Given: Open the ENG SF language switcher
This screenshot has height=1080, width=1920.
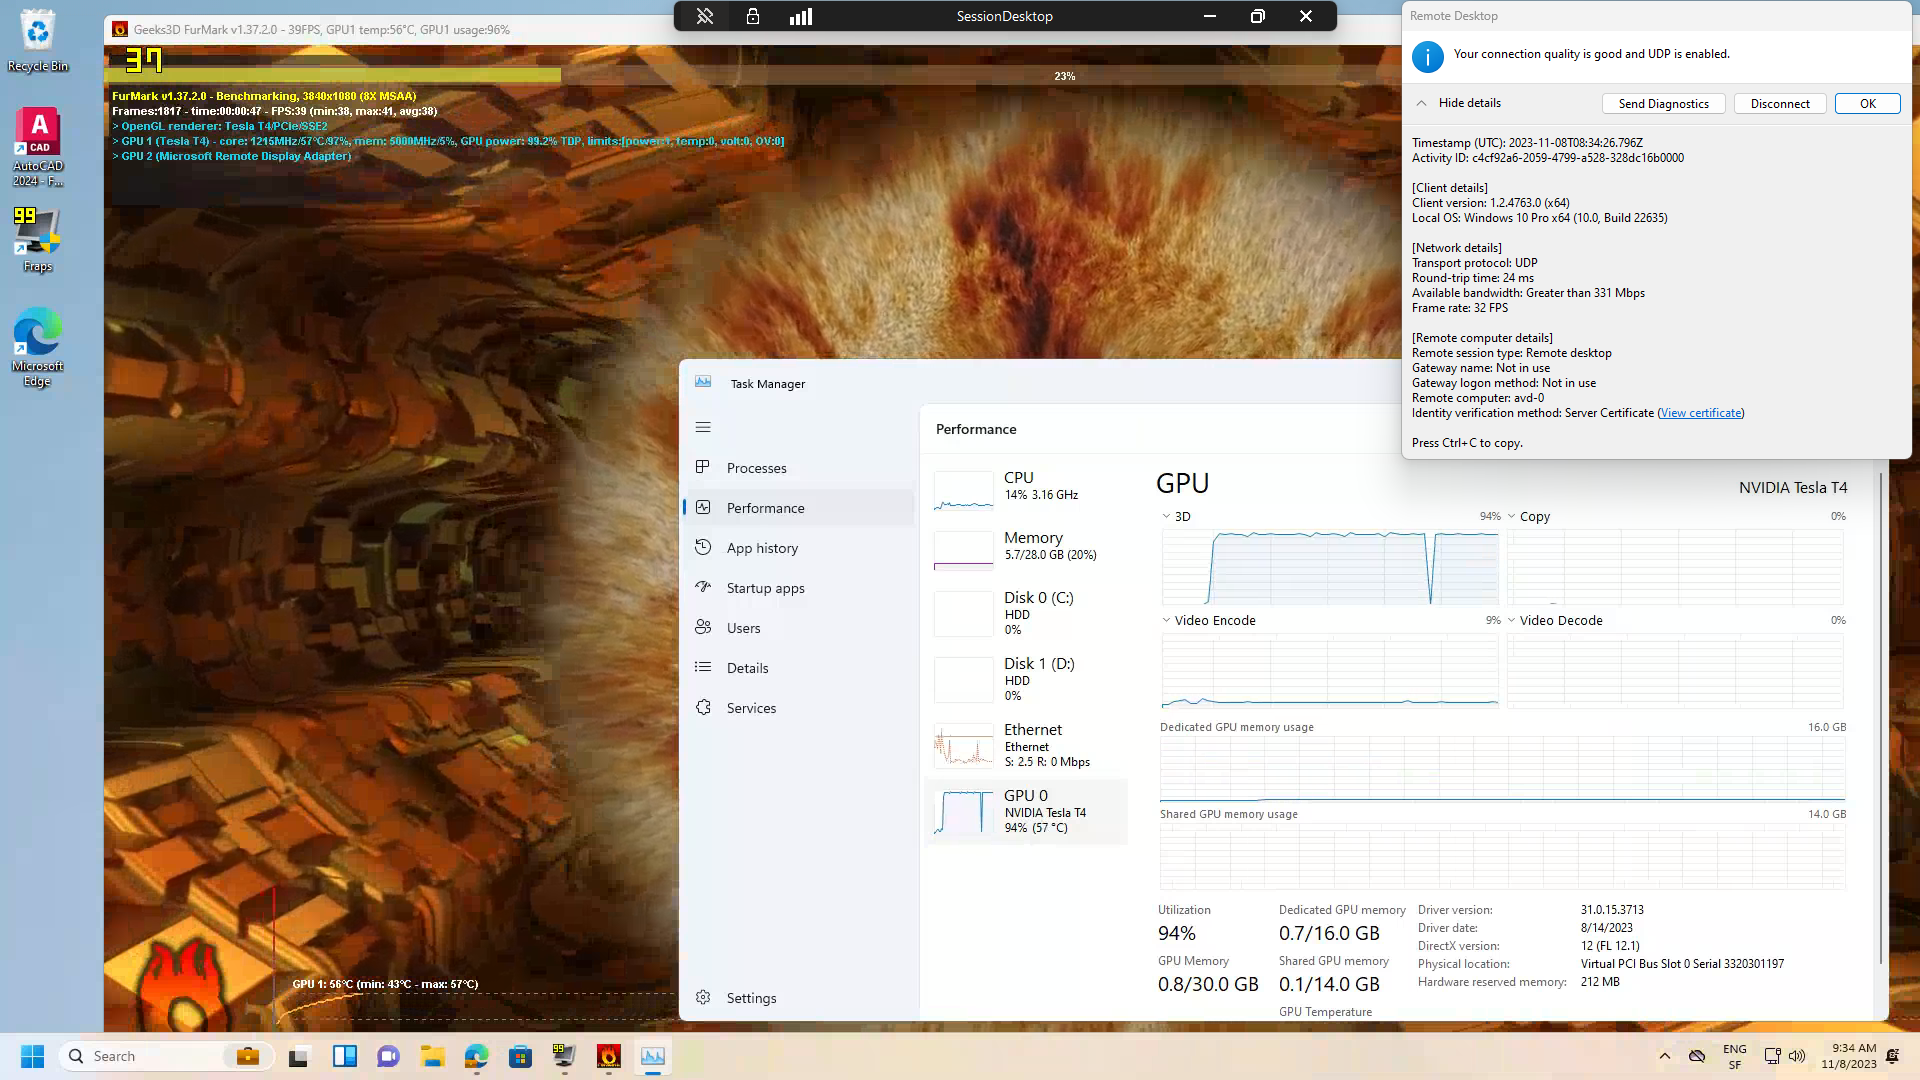Looking at the screenshot, I should point(1735,1057).
